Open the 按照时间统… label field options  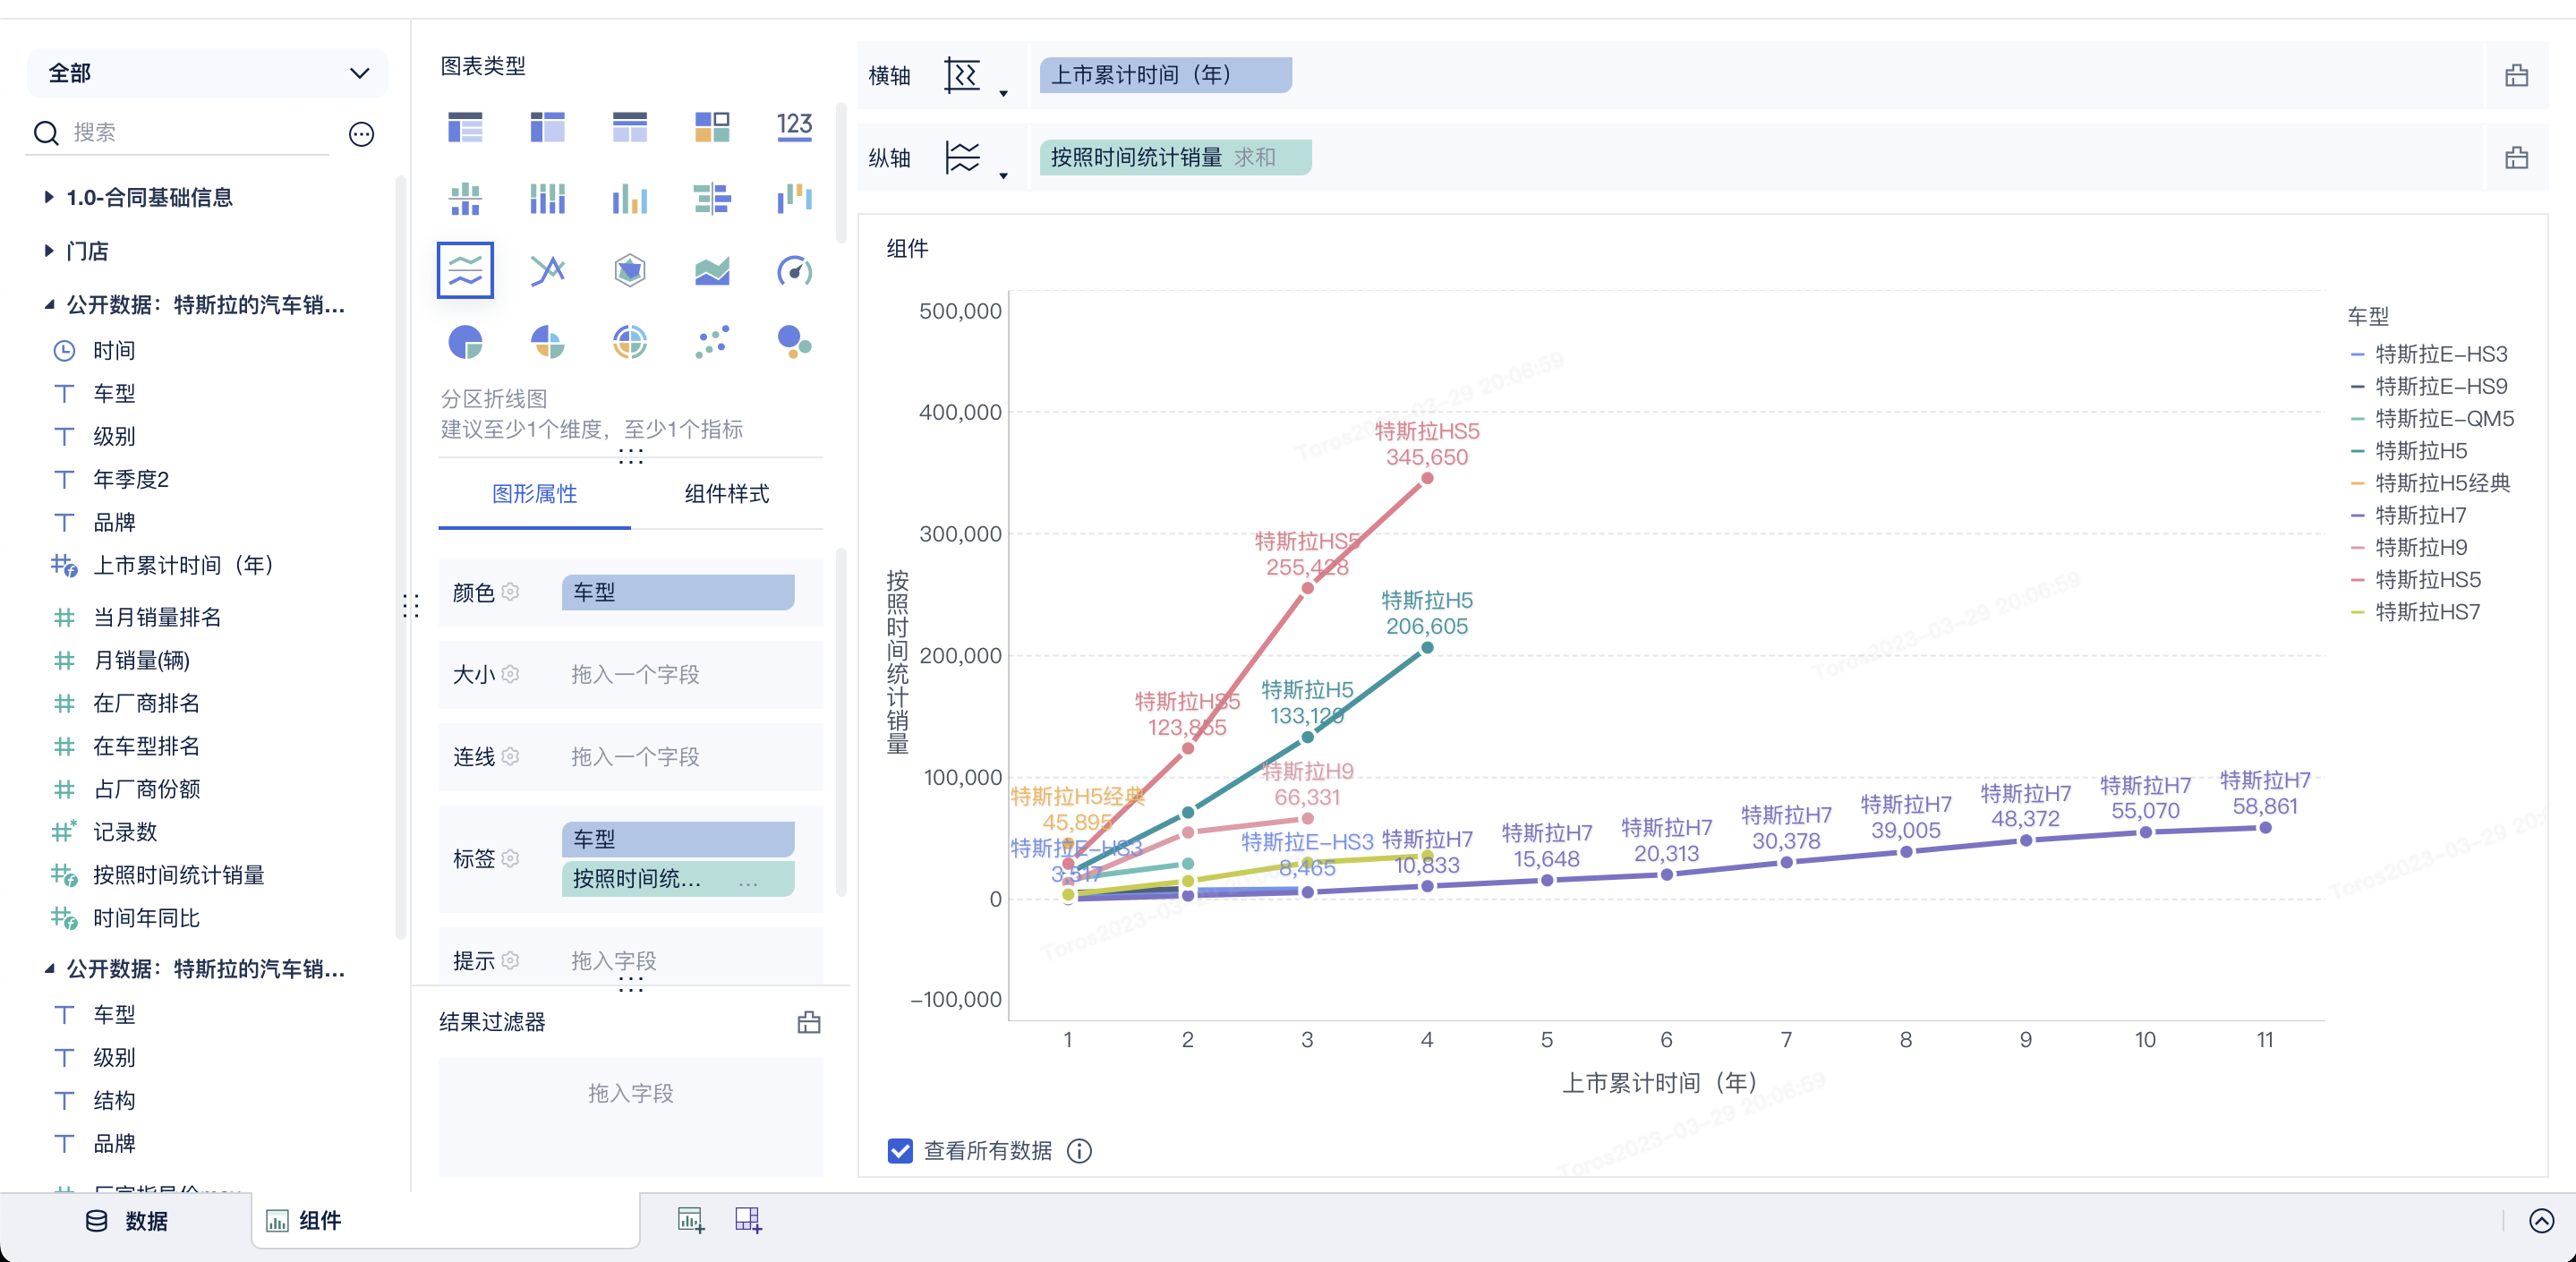click(748, 881)
